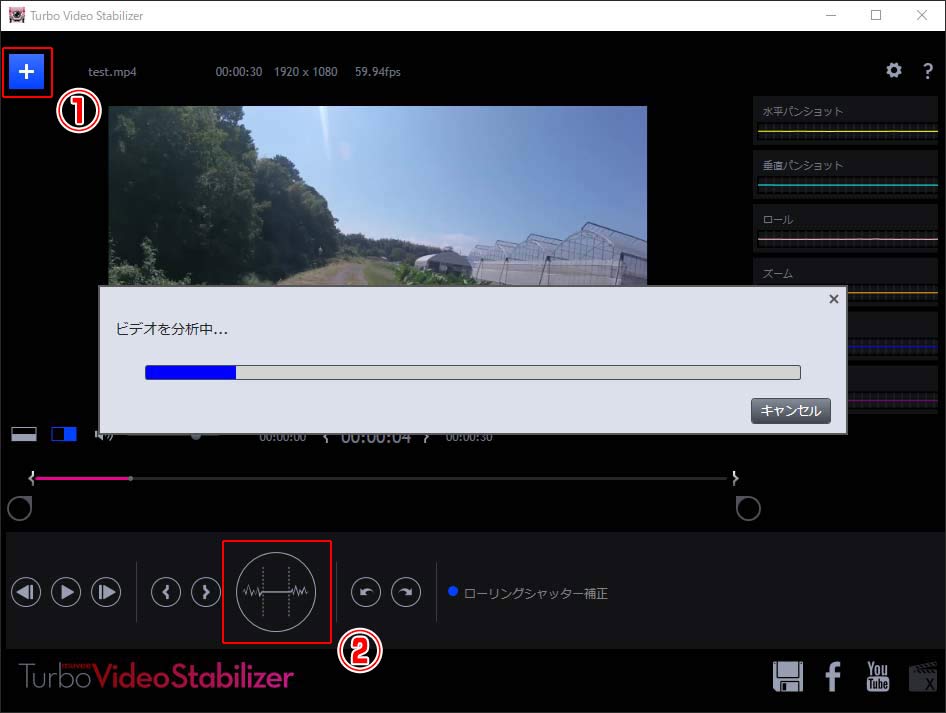Share the video to Facebook

click(x=833, y=676)
